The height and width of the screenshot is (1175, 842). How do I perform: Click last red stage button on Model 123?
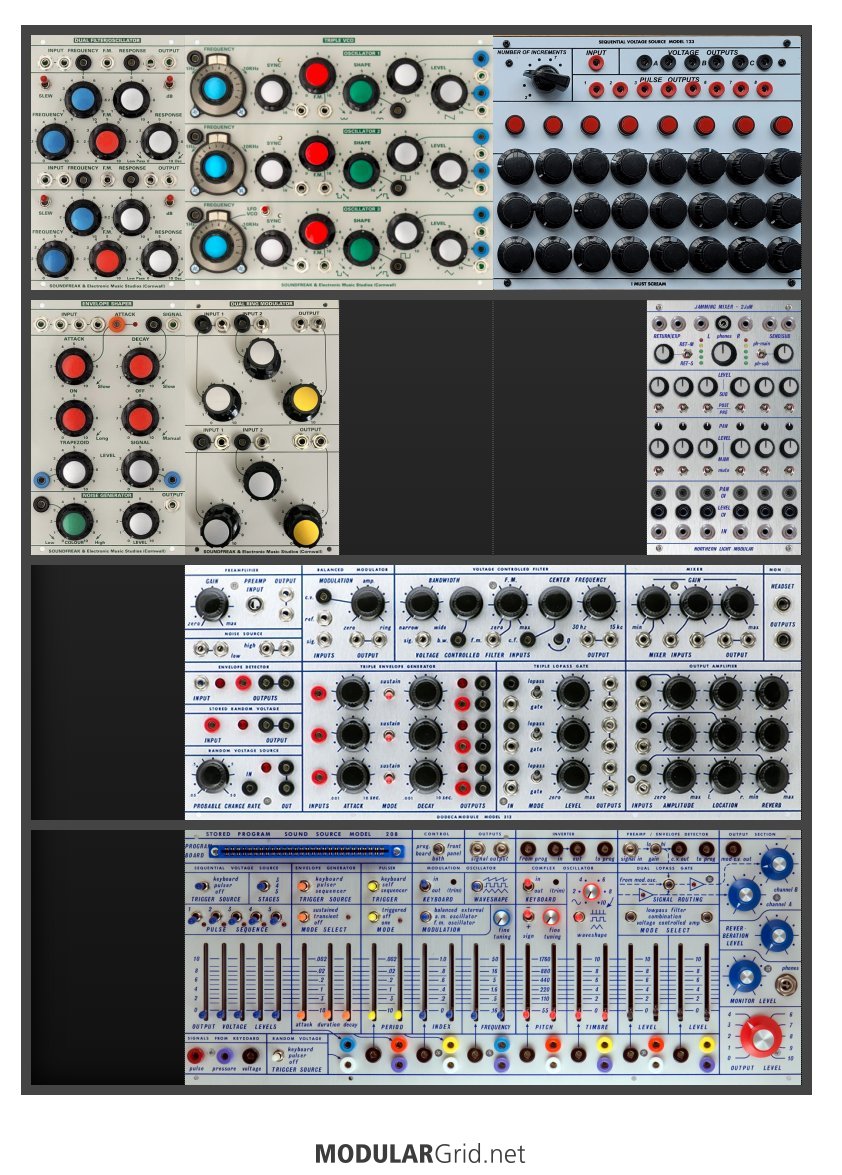coord(781,124)
